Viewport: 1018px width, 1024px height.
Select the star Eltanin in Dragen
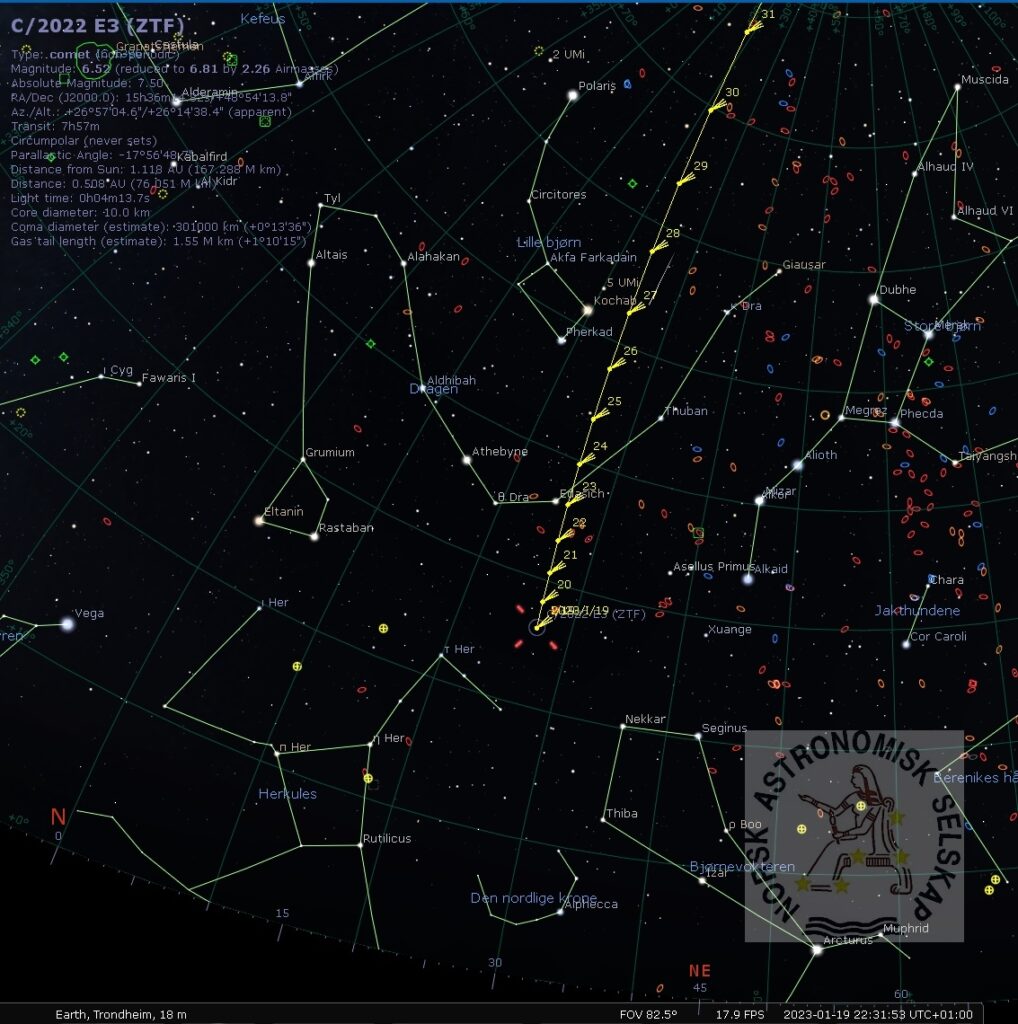[260, 520]
